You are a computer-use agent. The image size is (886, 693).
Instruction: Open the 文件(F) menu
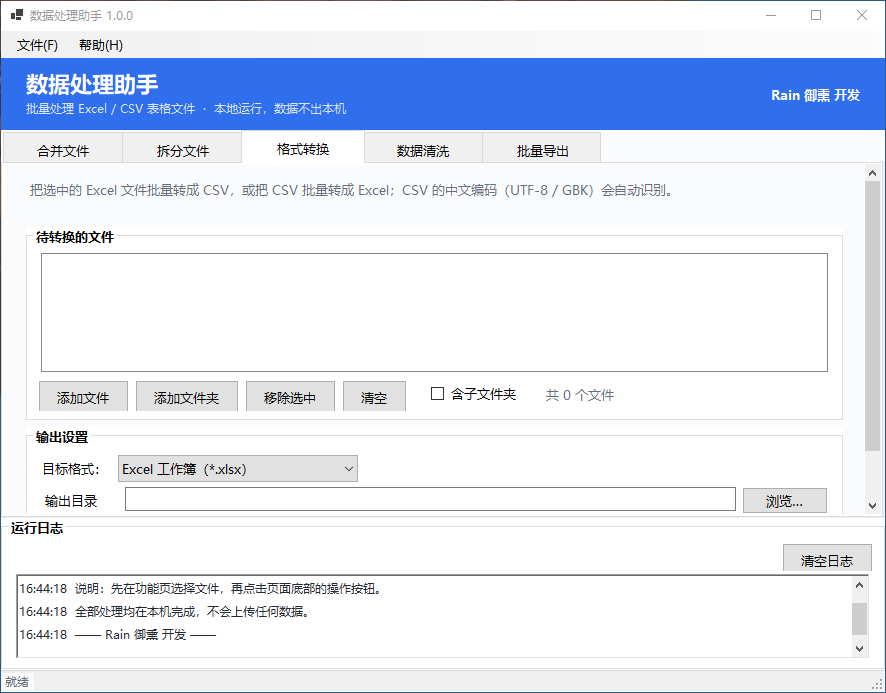click(37, 45)
